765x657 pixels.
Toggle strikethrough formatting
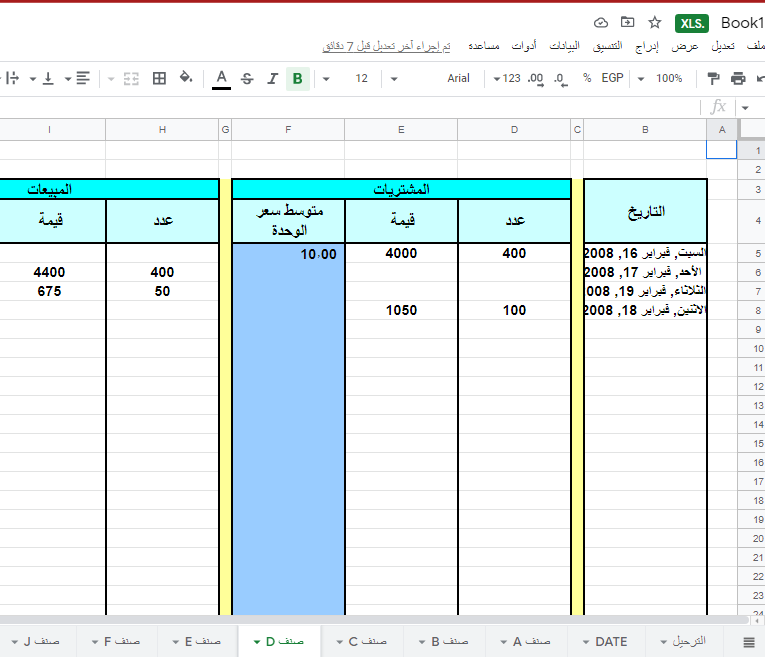tap(247, 78)
